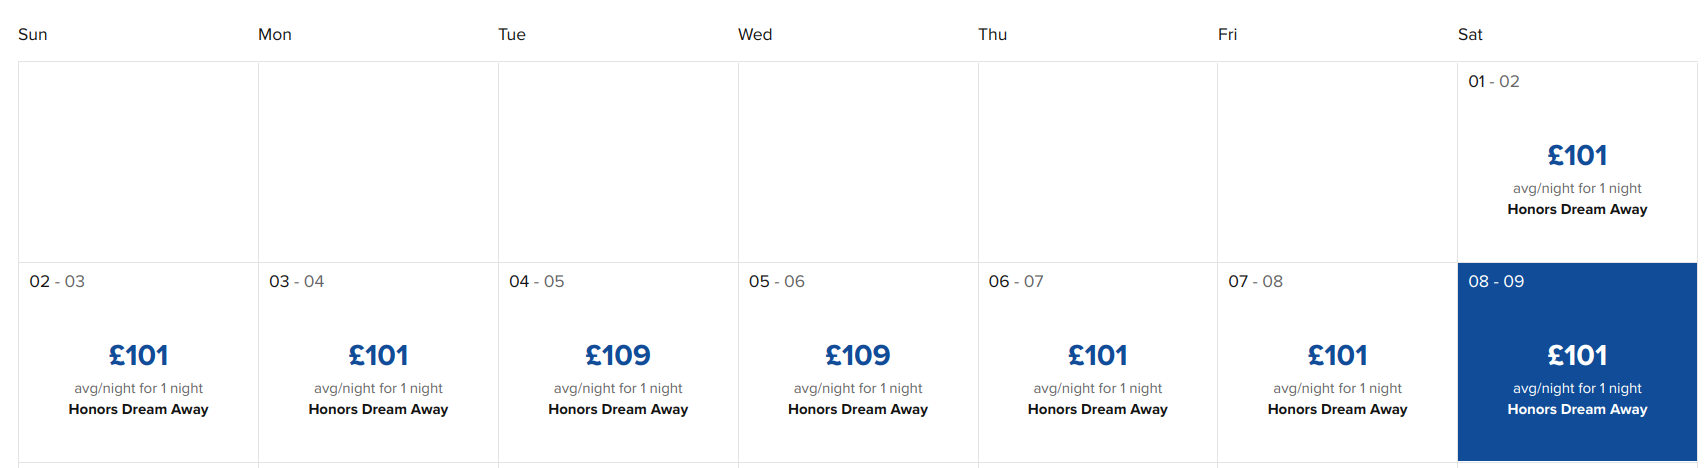Screen dimensions: 1706x468
Task: Click the 06 - 07 date label
Action: 1016,282
